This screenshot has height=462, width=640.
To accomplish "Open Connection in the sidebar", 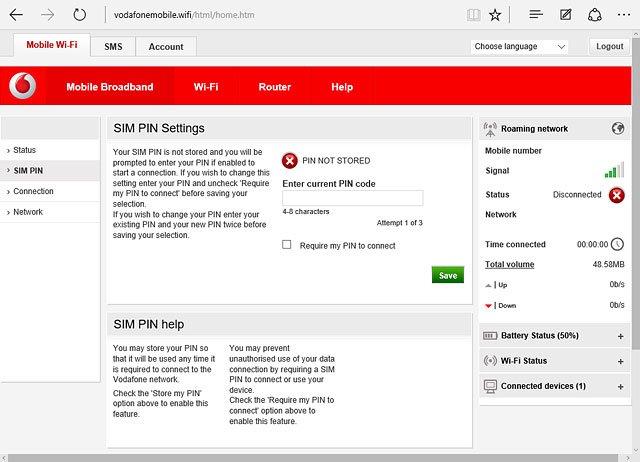I will point(50,191).
